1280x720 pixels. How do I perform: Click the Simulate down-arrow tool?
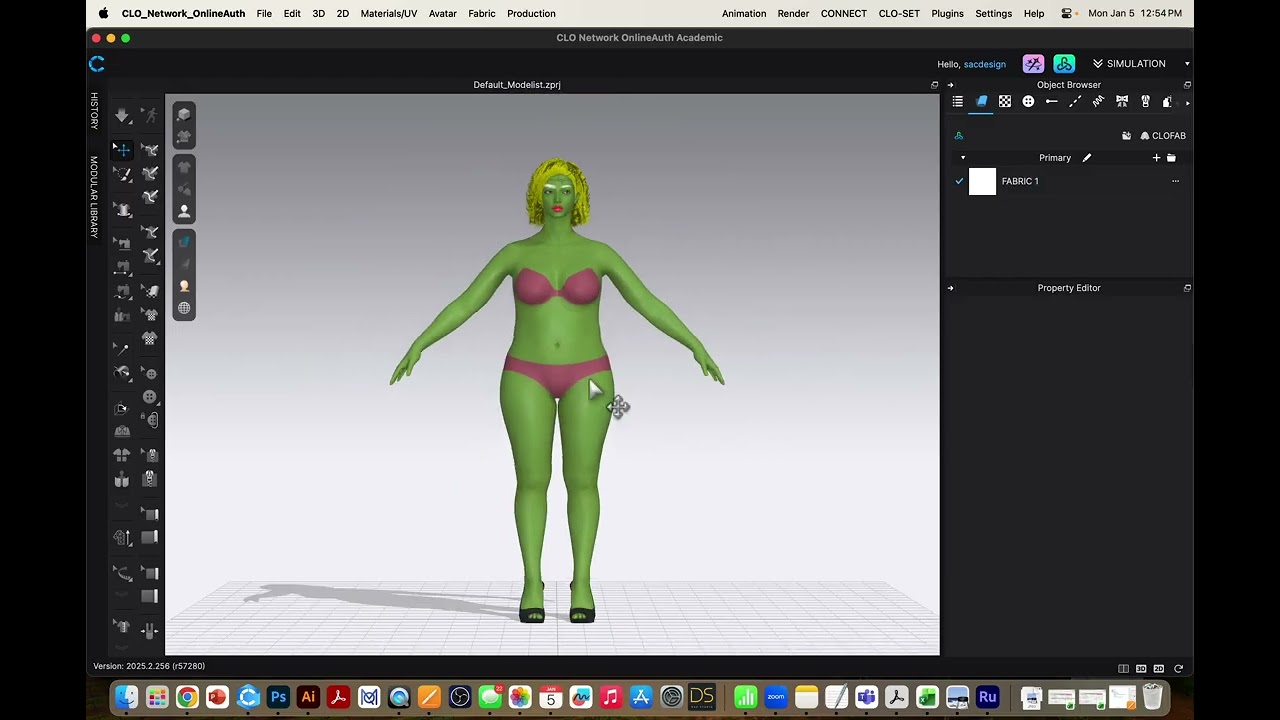122,116
